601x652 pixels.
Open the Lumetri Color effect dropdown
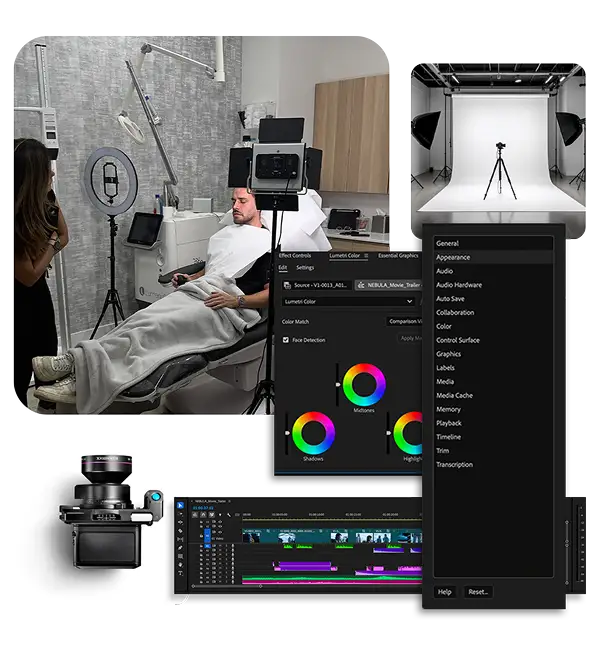[347, 301]
